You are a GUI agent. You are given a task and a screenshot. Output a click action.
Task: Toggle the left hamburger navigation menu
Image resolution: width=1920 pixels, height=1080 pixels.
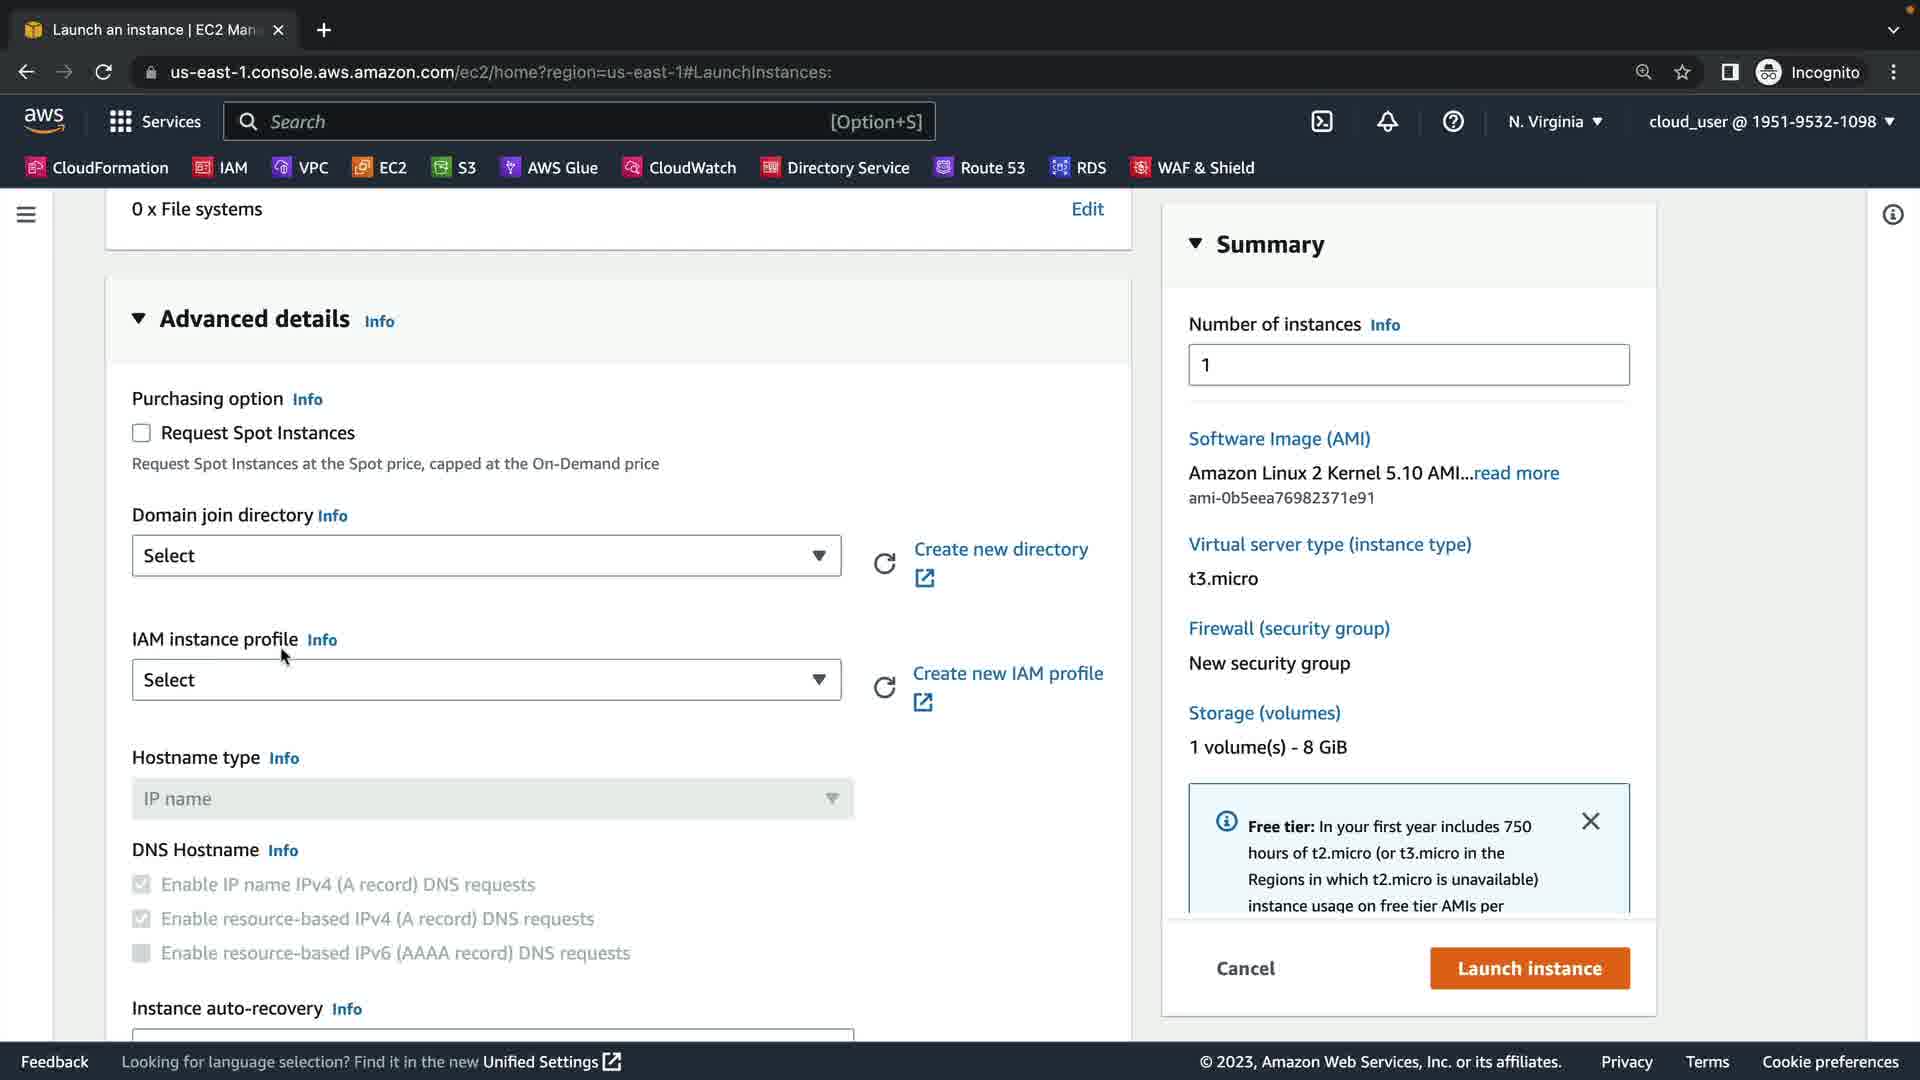coord(26,215)
